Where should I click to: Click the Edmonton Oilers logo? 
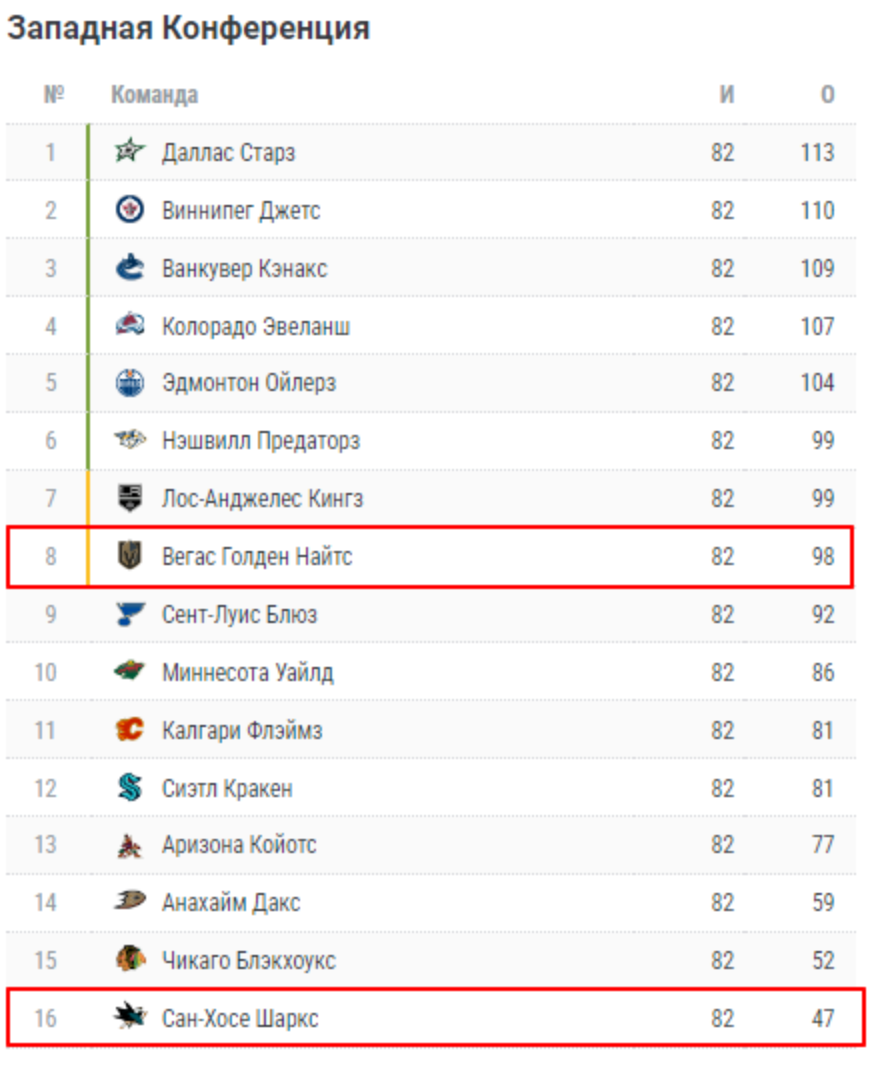coord(130,383)
